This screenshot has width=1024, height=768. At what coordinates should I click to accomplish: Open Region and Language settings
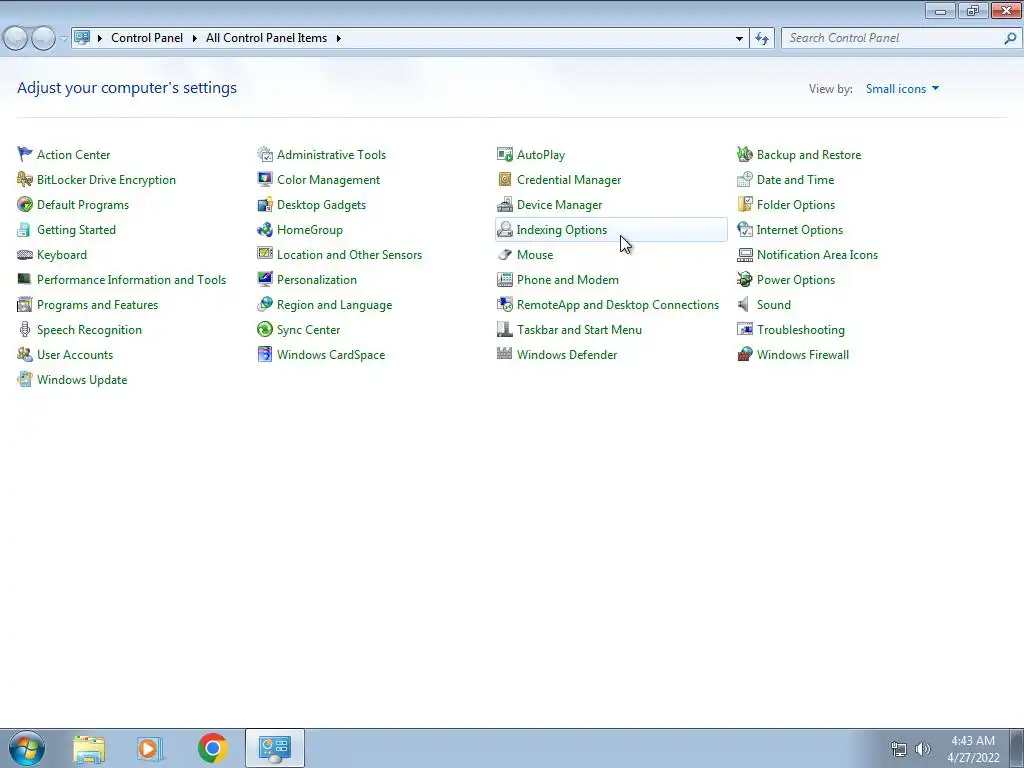click(x=334, y=305)
